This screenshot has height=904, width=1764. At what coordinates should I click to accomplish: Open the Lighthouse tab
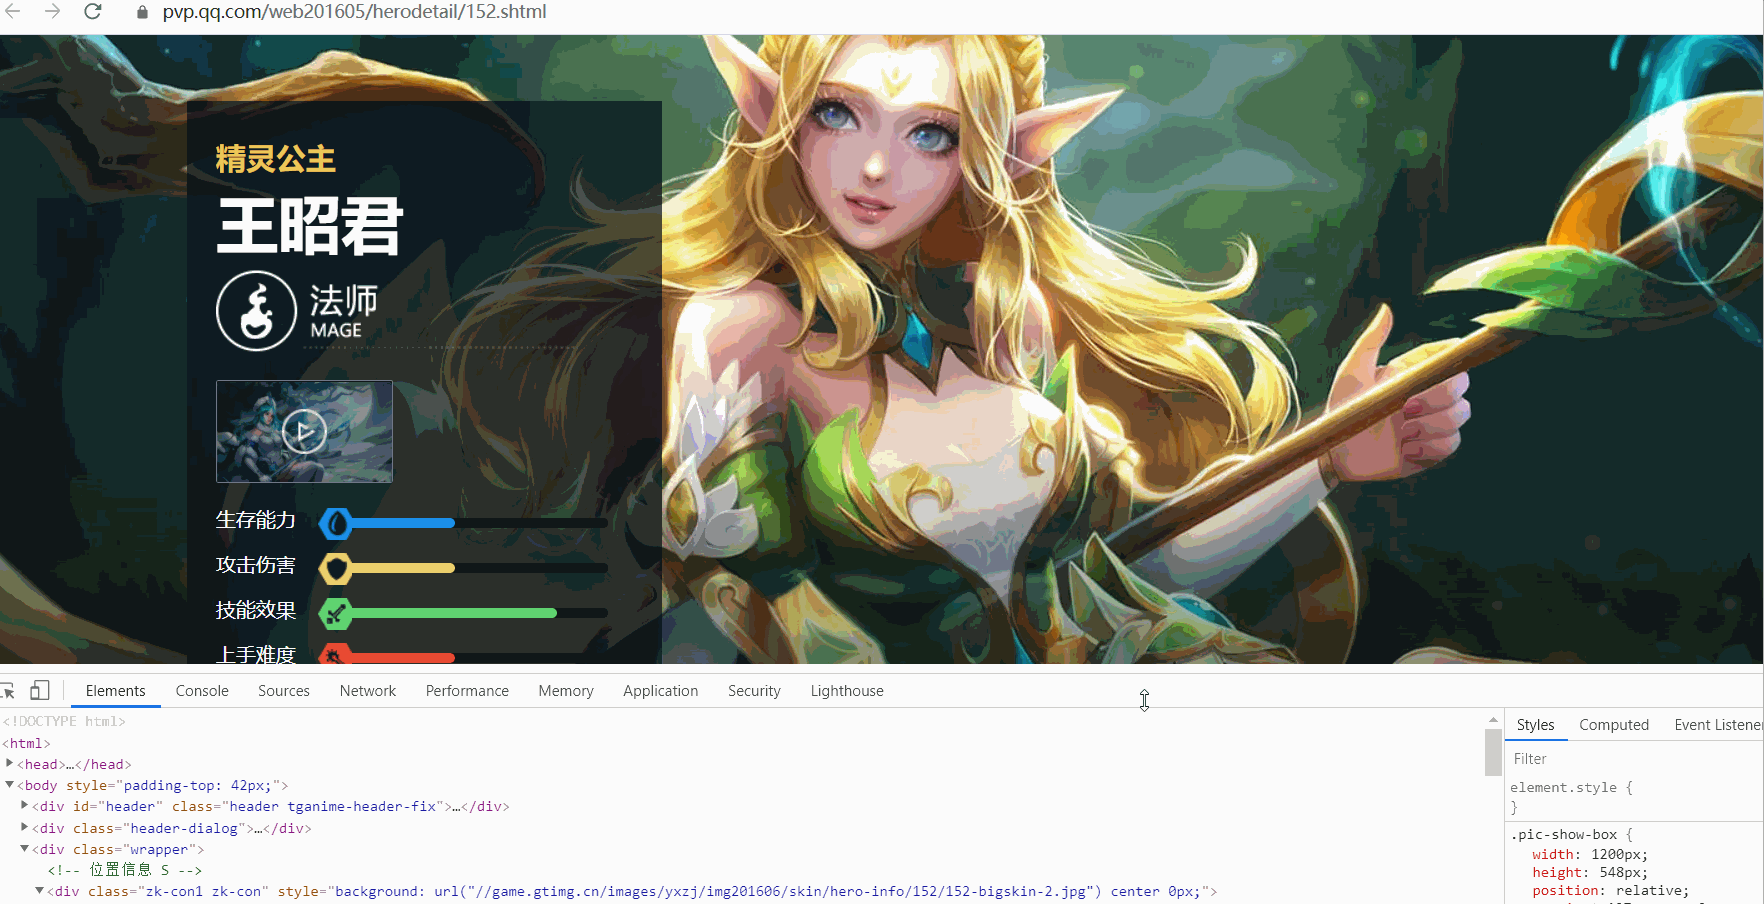(x=847, y=691)
